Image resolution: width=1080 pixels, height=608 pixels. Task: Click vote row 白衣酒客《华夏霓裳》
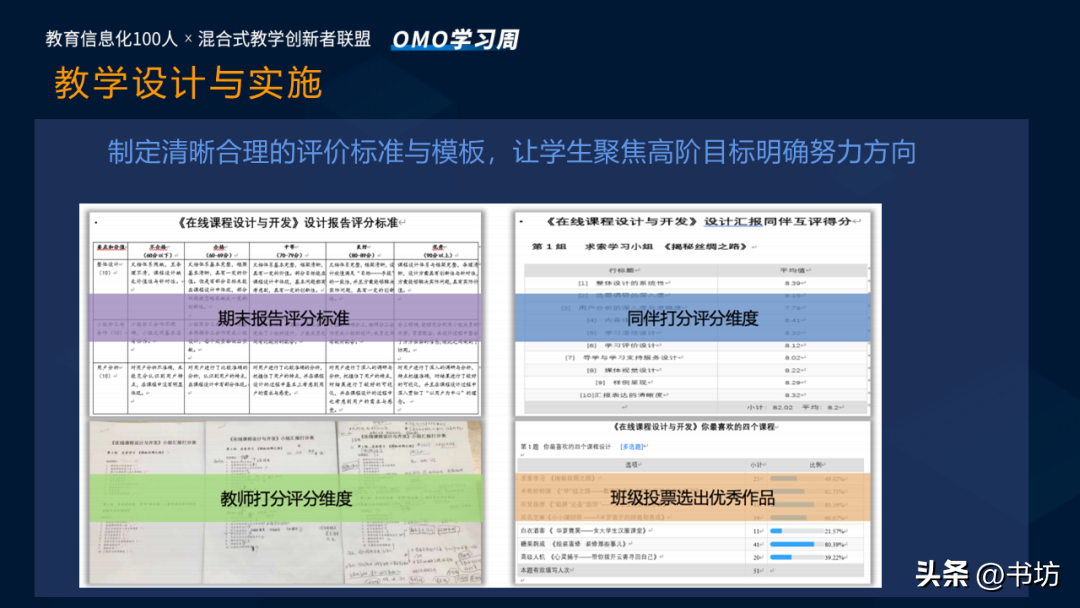(x=691, y=531)
